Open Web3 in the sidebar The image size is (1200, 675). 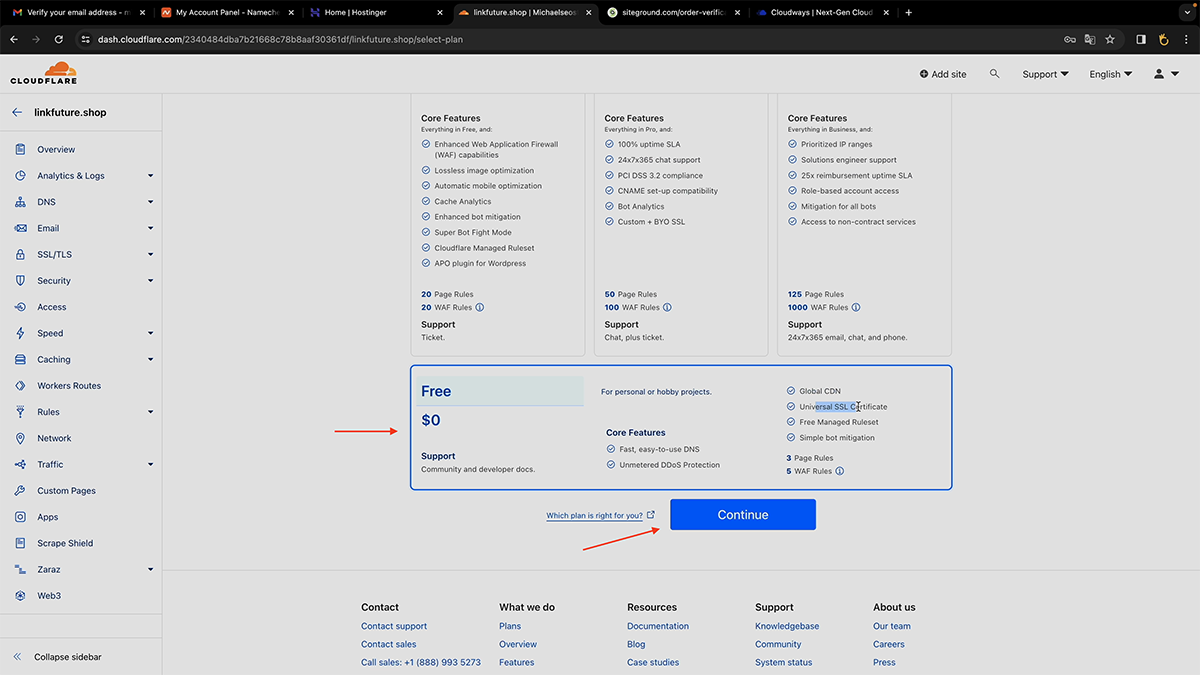click(49, 596)
